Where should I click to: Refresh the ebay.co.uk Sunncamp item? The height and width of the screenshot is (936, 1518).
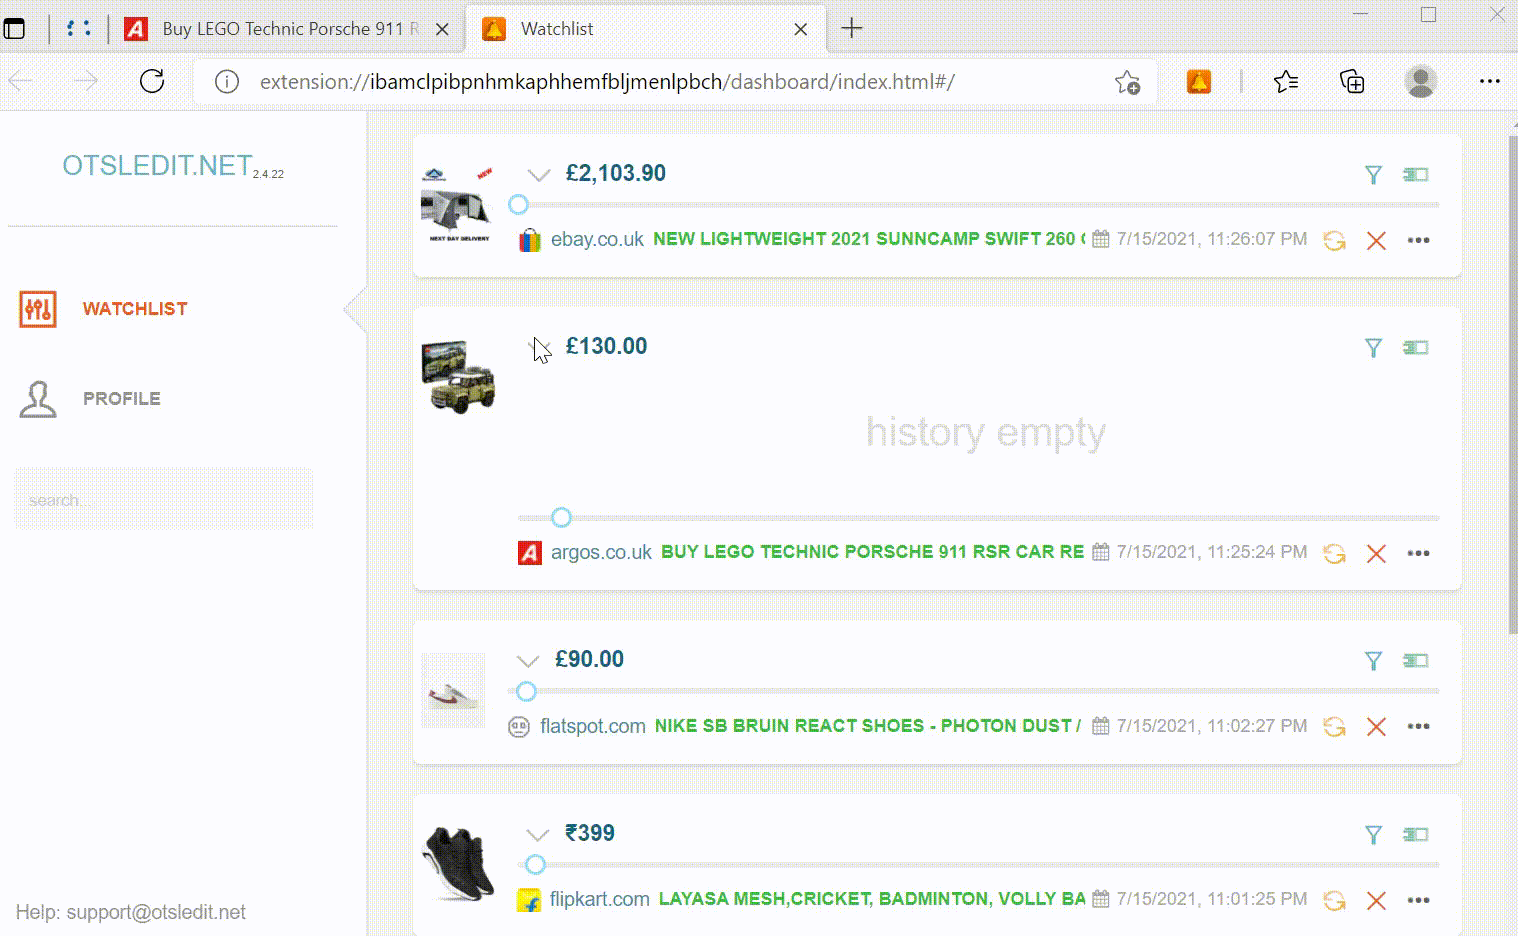pyautogui.click(x=1334, y=240)
